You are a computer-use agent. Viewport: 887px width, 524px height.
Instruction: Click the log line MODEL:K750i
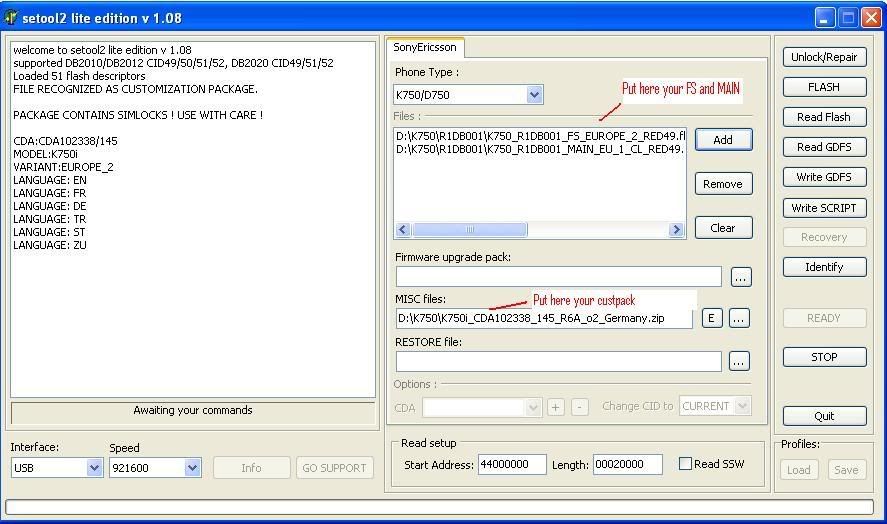(45, 154)
